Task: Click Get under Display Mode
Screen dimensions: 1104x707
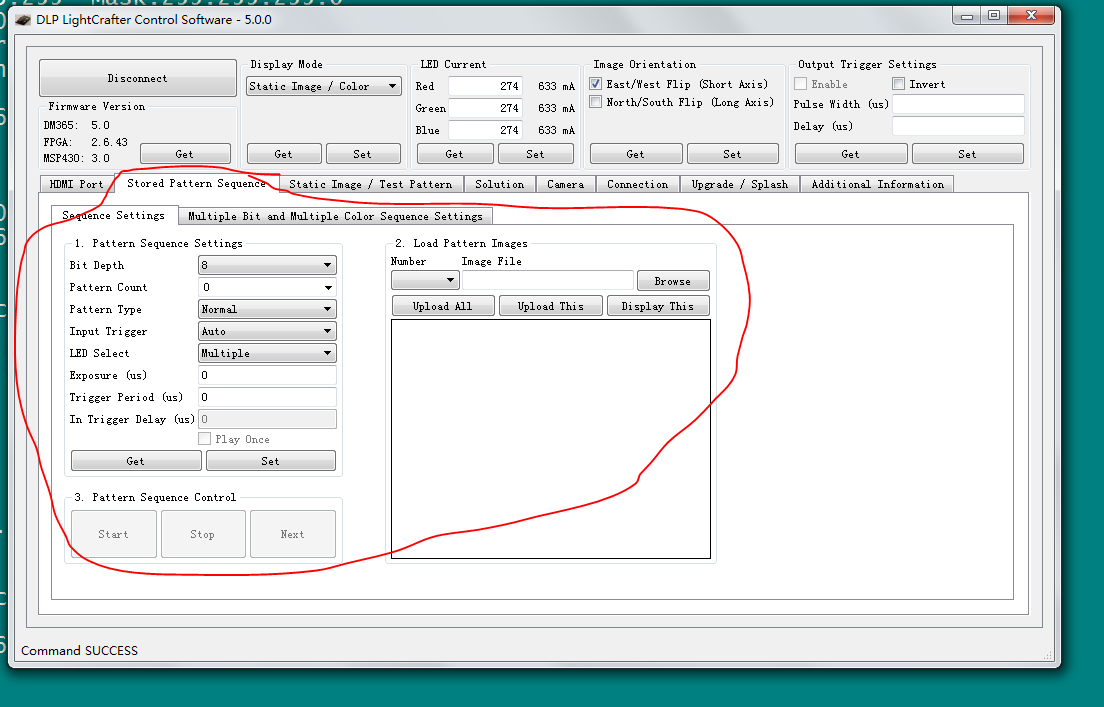Action: [x=284, y=154]
